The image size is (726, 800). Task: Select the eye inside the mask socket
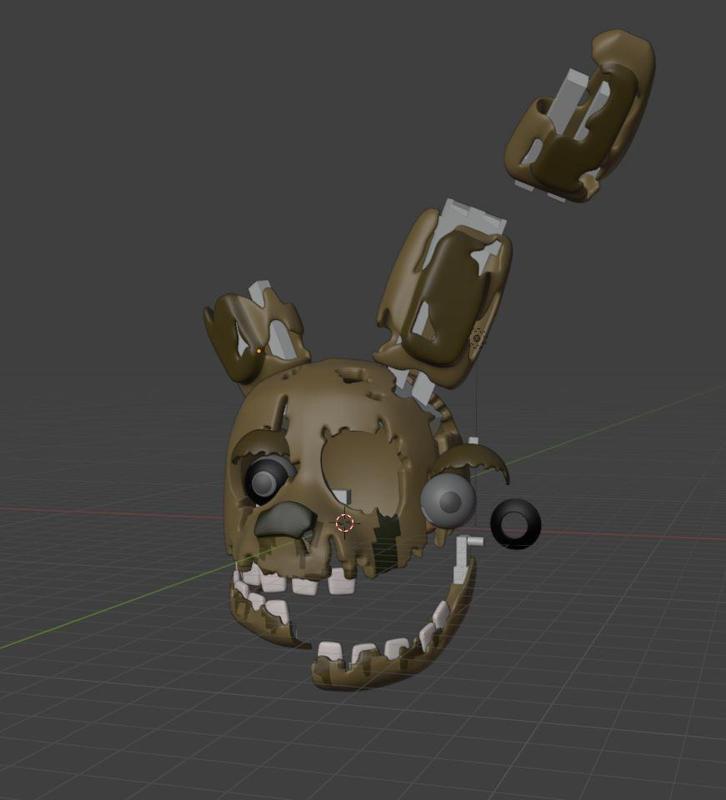pos(265,481)
